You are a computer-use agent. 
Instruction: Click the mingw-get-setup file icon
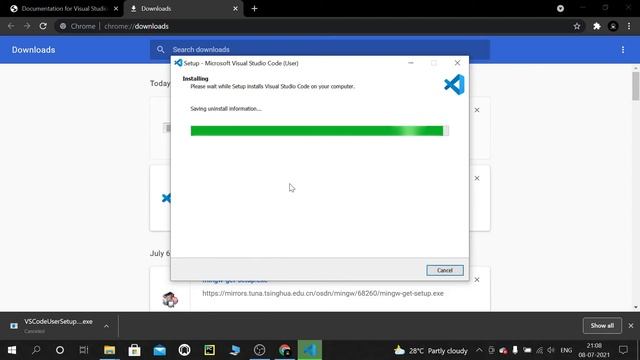tap(170, 299)
